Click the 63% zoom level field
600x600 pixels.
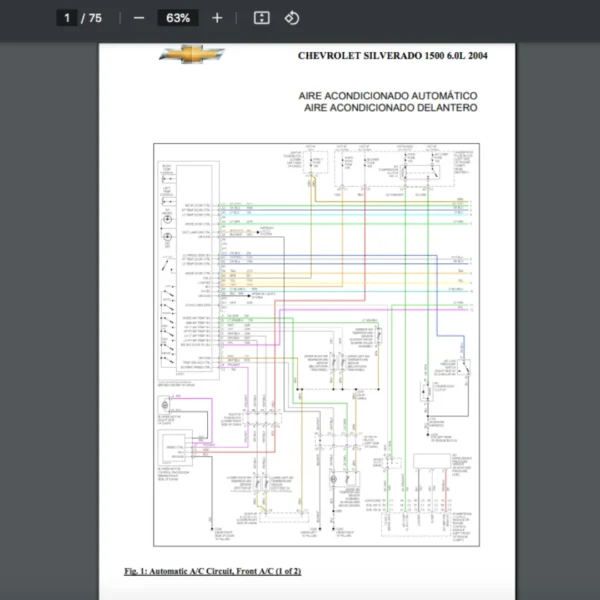[178, 18]
